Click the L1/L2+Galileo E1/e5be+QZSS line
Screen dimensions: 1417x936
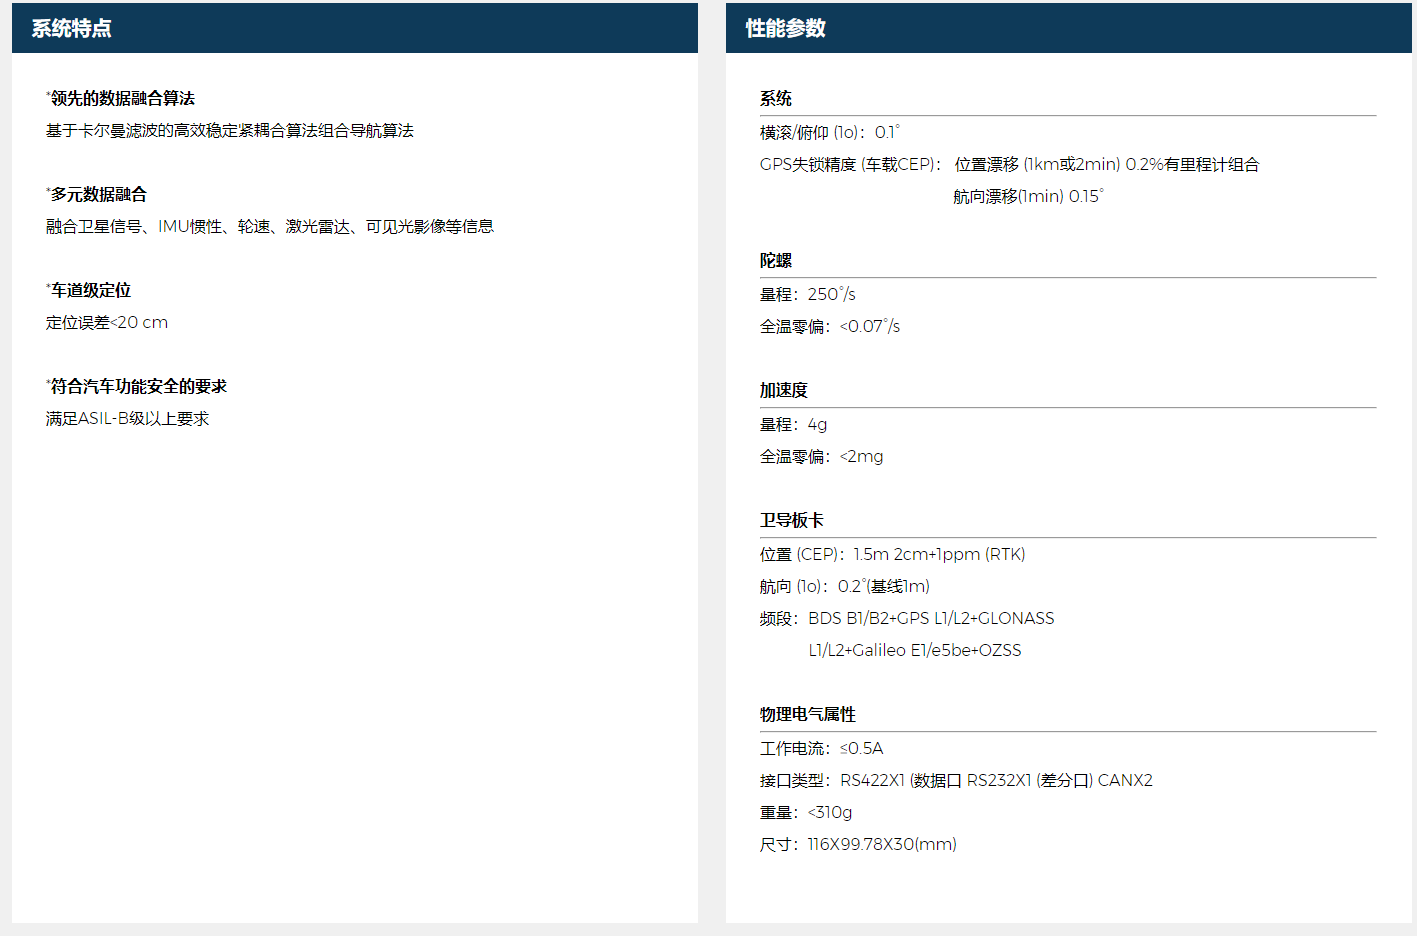[x=915, y=650]
